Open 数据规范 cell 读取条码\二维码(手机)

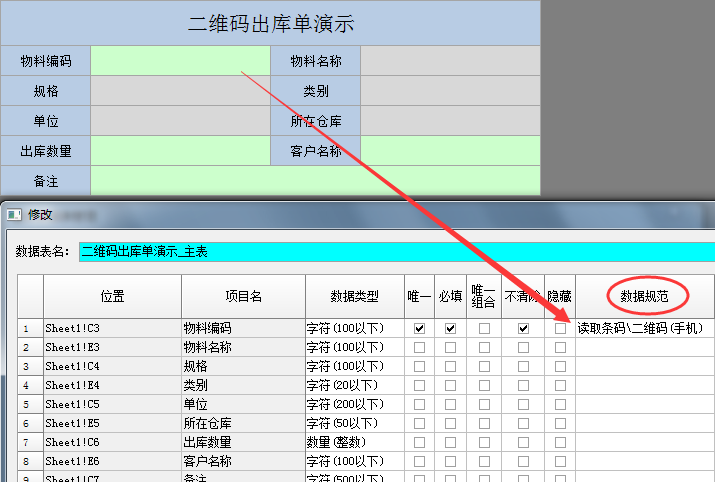[x=645, y=328]
